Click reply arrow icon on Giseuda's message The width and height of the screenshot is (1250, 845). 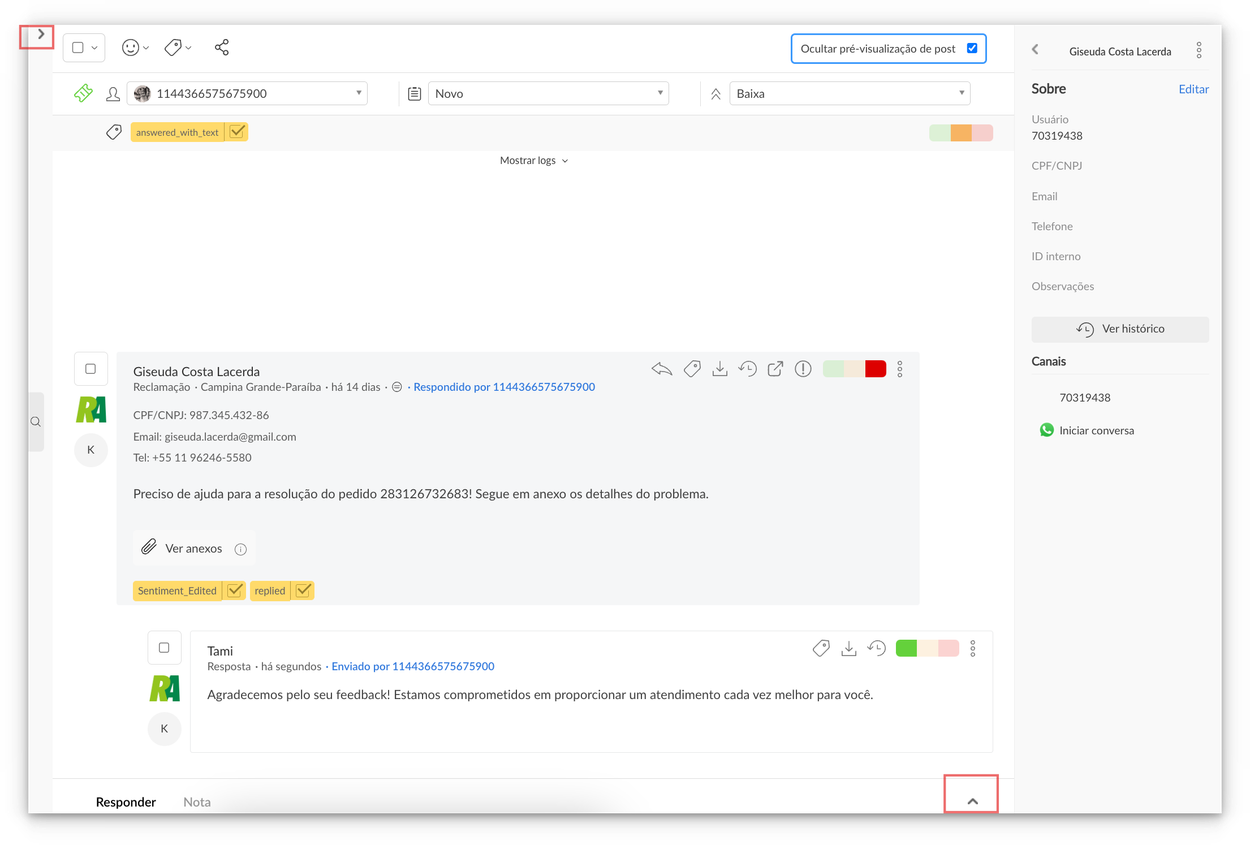(x=661, y=369)
